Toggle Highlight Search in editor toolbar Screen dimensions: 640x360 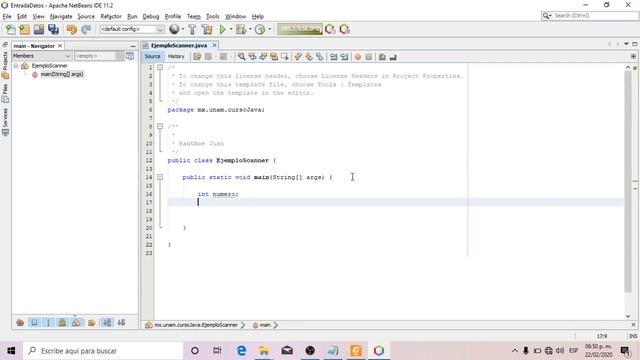pos(274,57)
